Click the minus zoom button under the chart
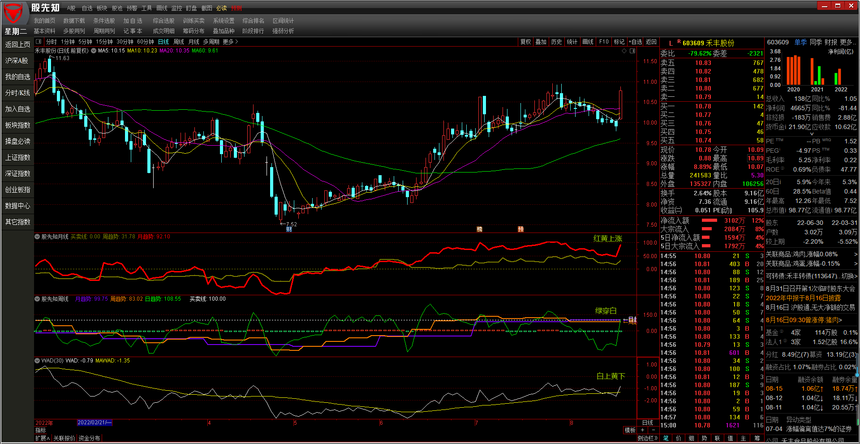Image resolution: width=860 pixels, height=444 pixels. click(652, 431)
